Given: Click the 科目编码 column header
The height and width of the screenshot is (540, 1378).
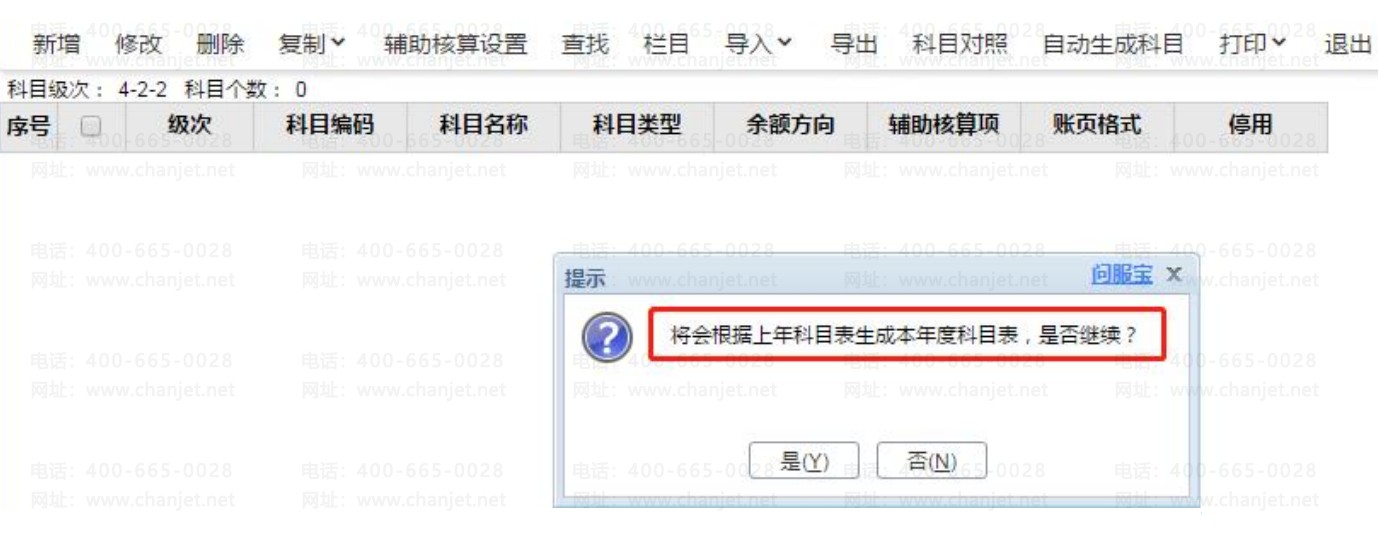Looking at the screenshot, I should coord(330,126).
